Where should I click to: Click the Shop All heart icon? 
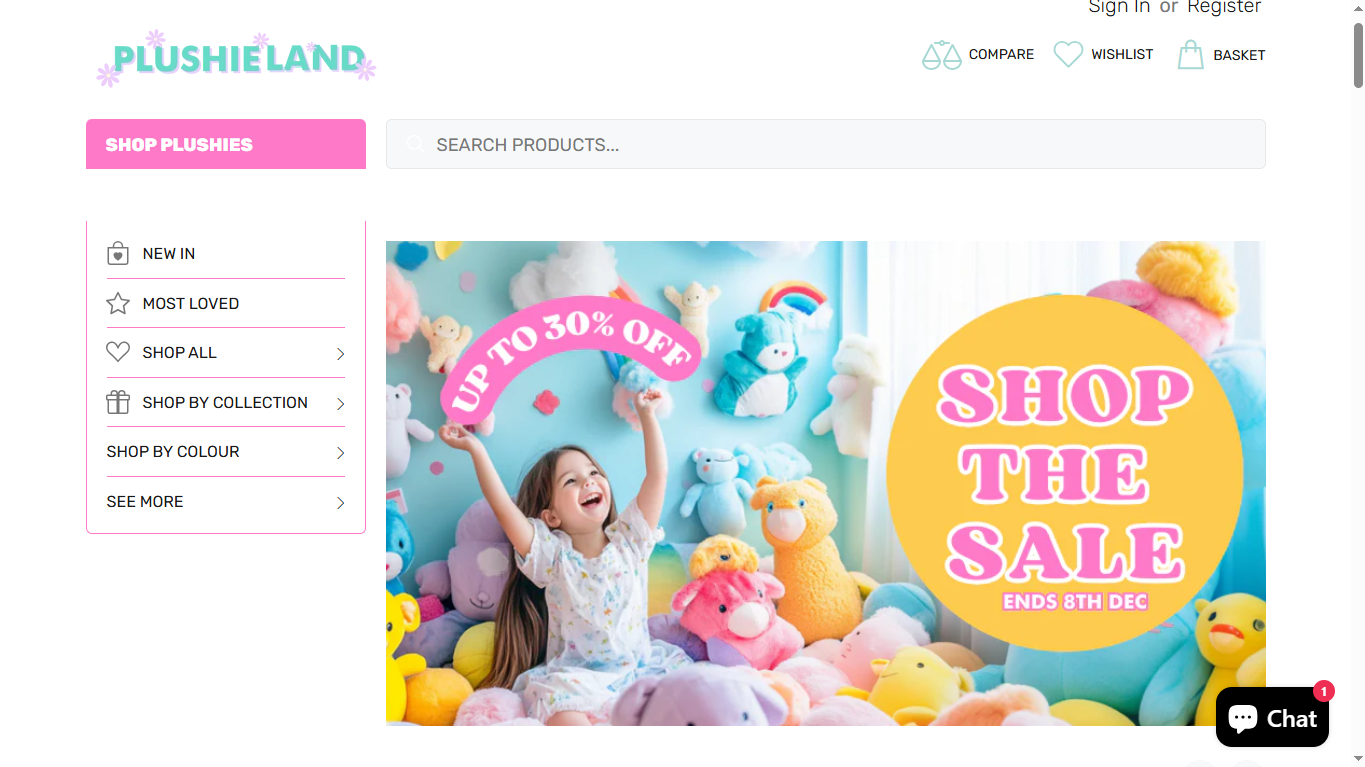click(118, 352)
